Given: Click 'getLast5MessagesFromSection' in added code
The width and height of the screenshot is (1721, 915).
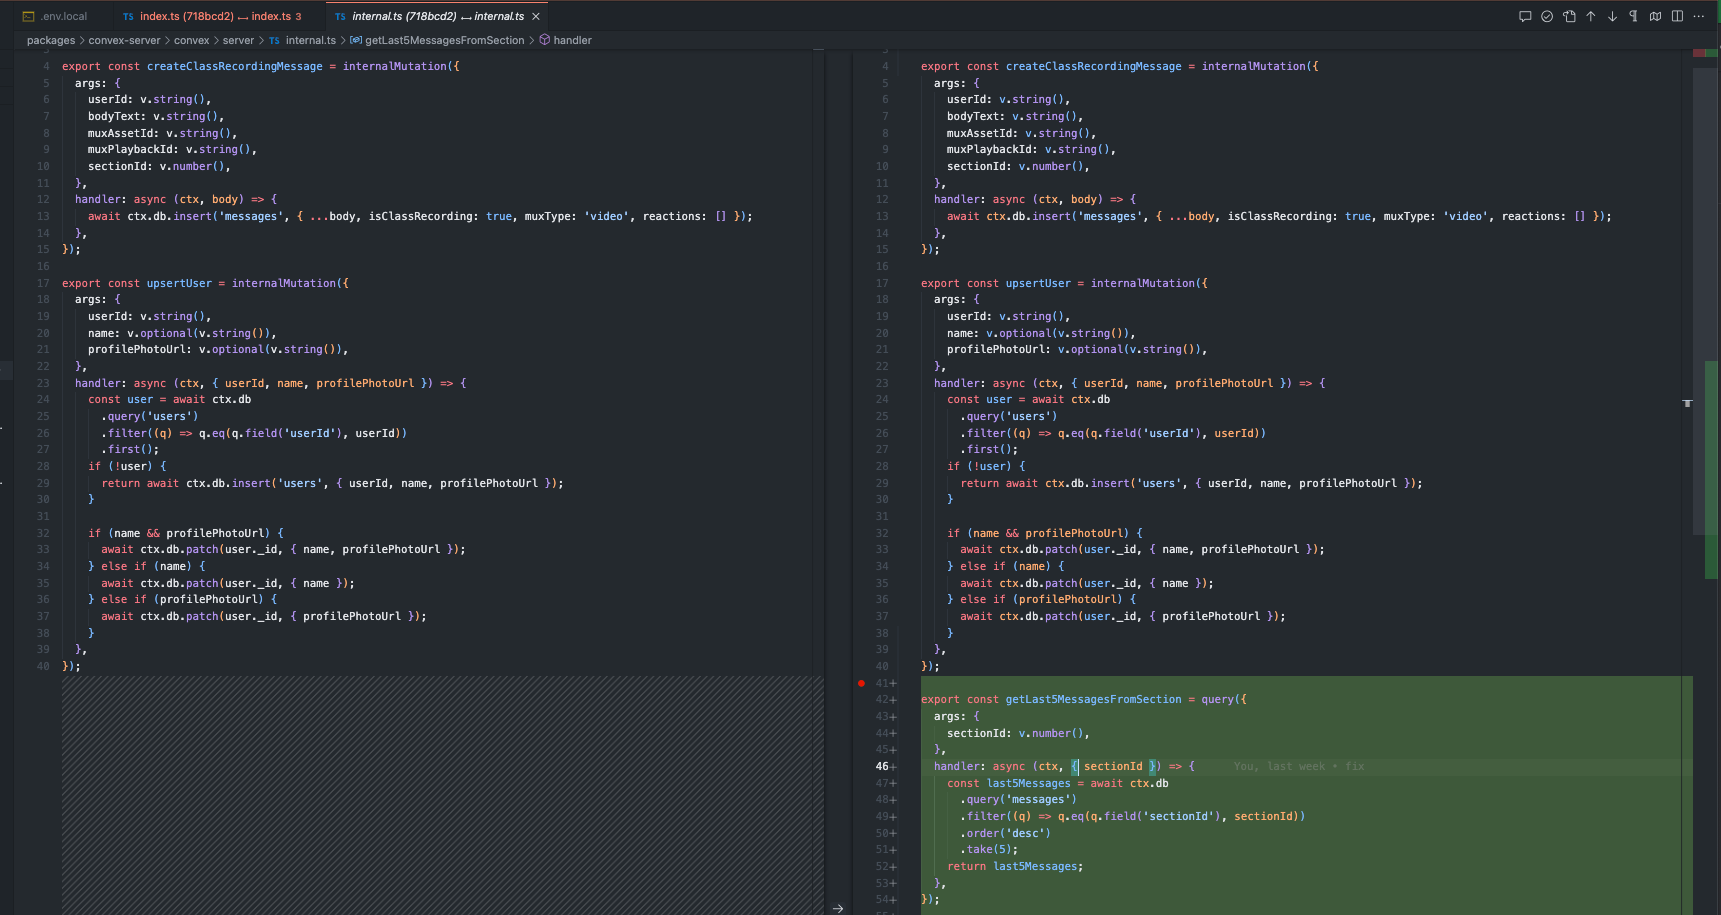Looking at the screenshot, I should pyautogui.click(x=1093, y=699).
